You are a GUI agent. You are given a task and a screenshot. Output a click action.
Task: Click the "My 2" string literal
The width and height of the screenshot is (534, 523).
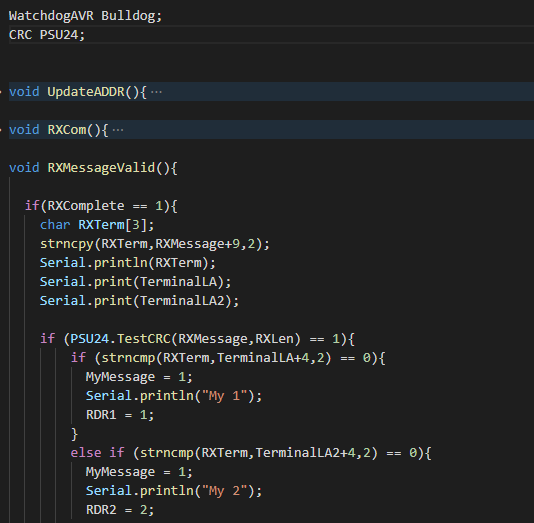pyautogui.click(x=224, y=491)
